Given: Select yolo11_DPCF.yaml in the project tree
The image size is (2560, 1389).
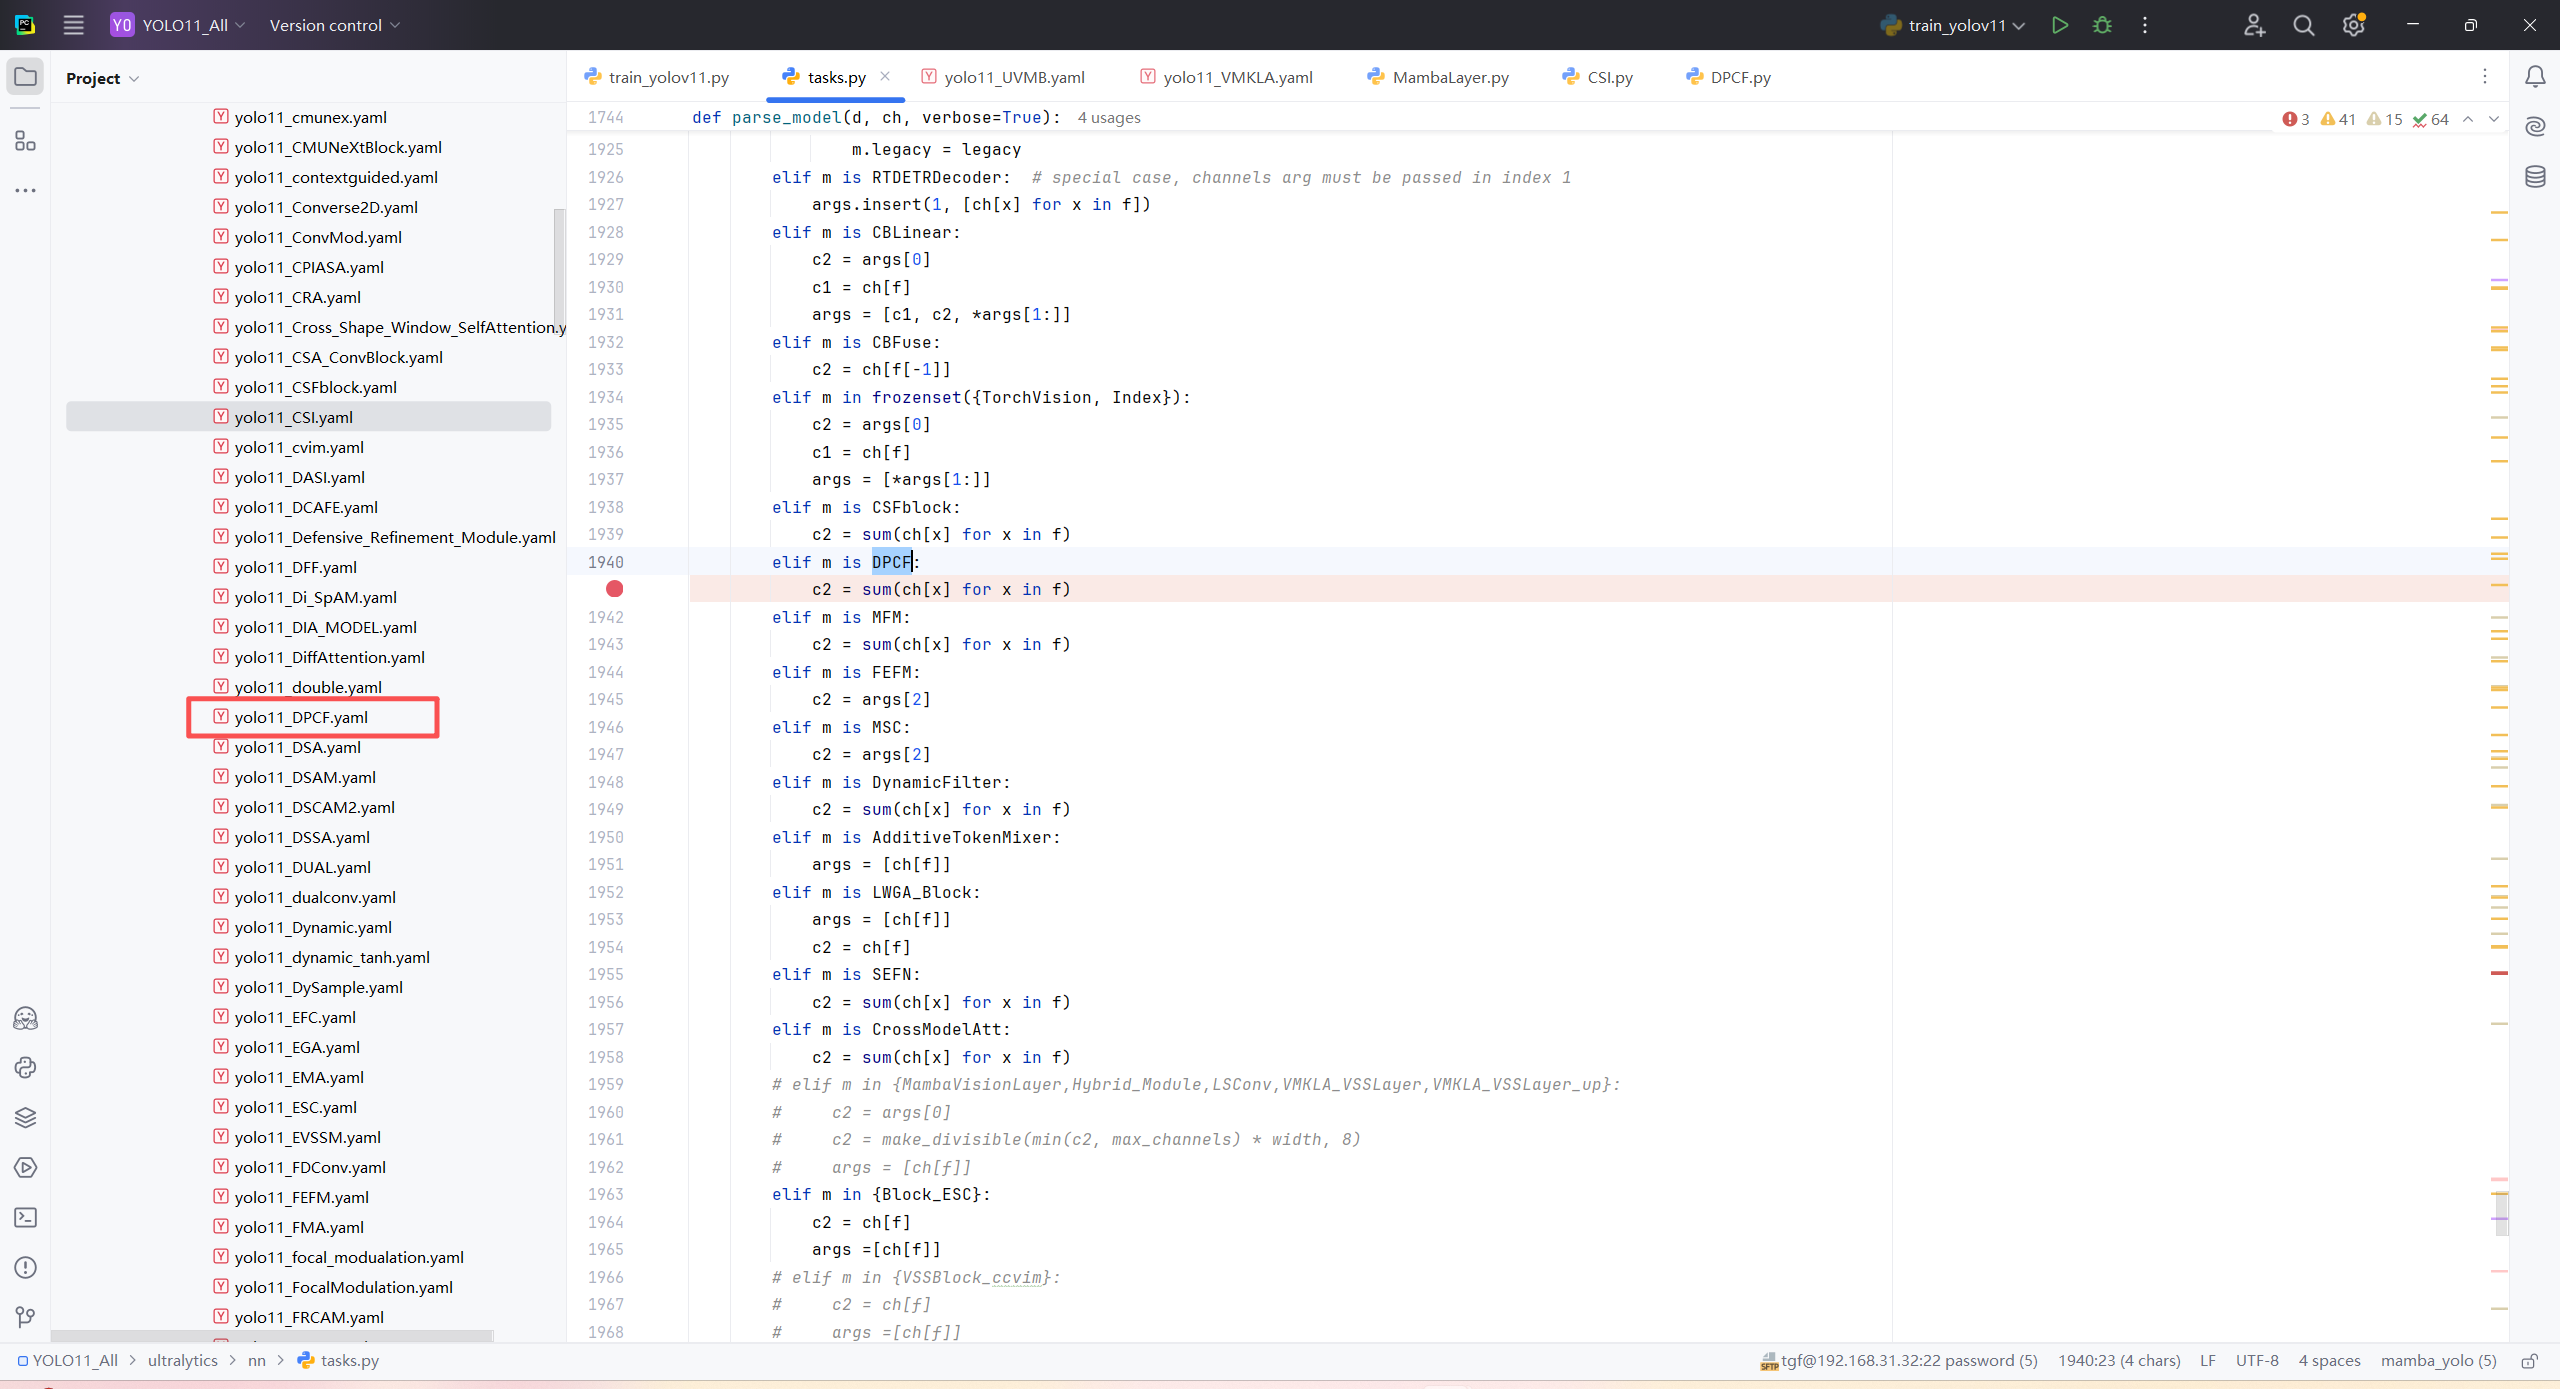Looking at the screenshot, I should point(301,717).
